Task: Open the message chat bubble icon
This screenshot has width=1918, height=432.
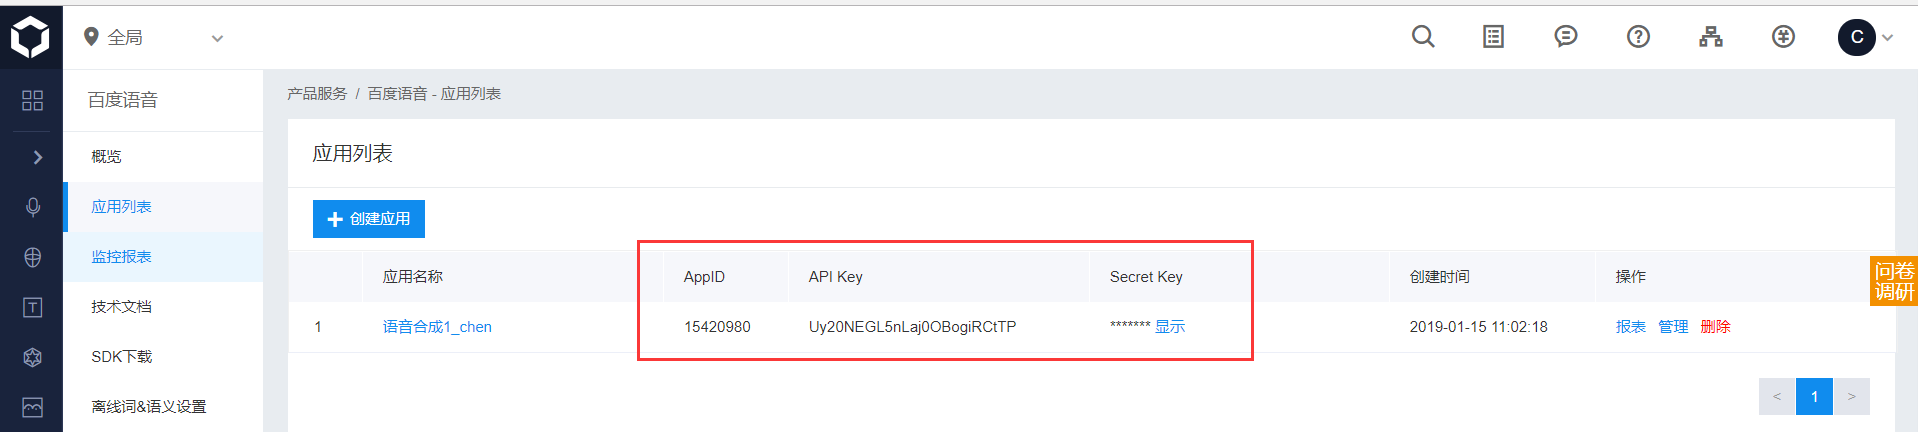Action: pos(1566,37)
